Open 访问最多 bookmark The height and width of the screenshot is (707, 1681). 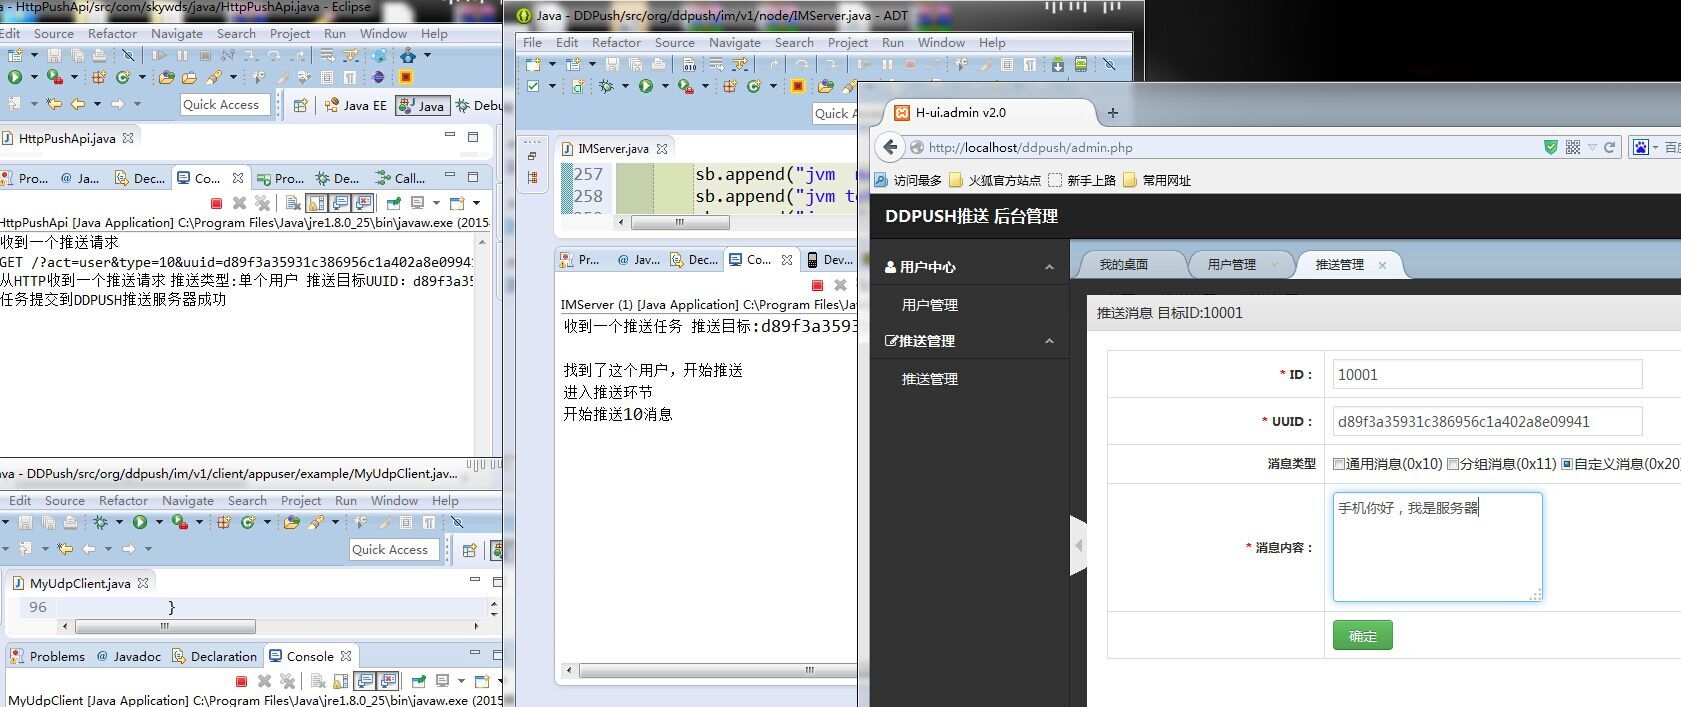click(x=908, y=181)
